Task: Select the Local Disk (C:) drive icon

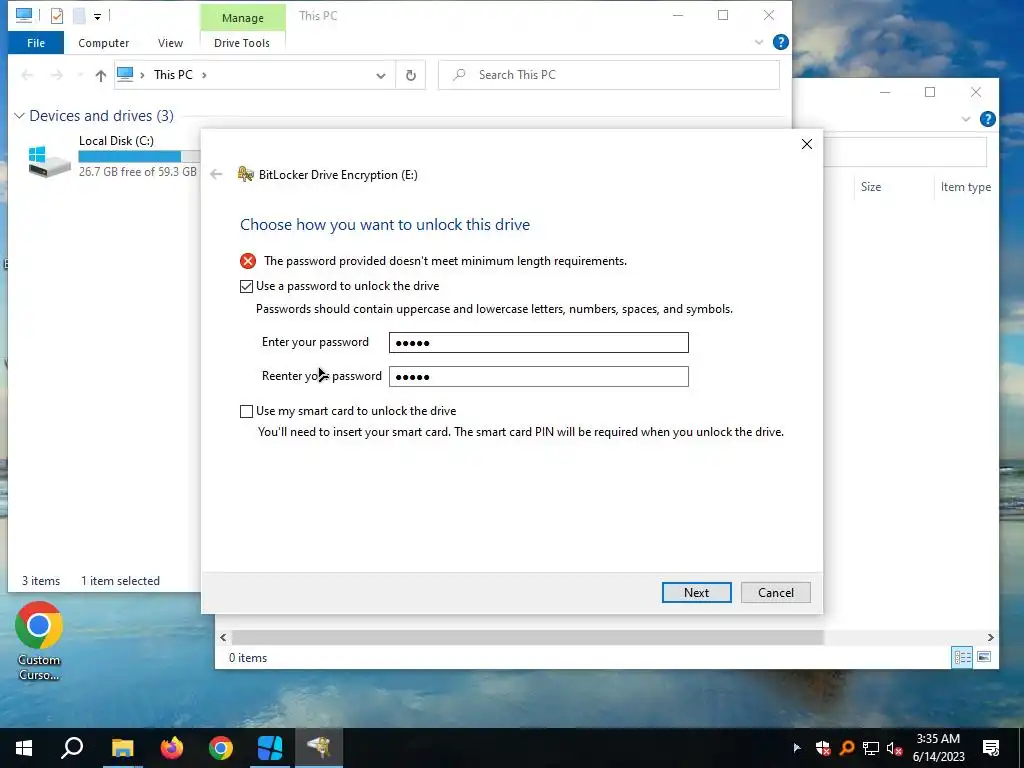Action: click(x=49, y=161)
